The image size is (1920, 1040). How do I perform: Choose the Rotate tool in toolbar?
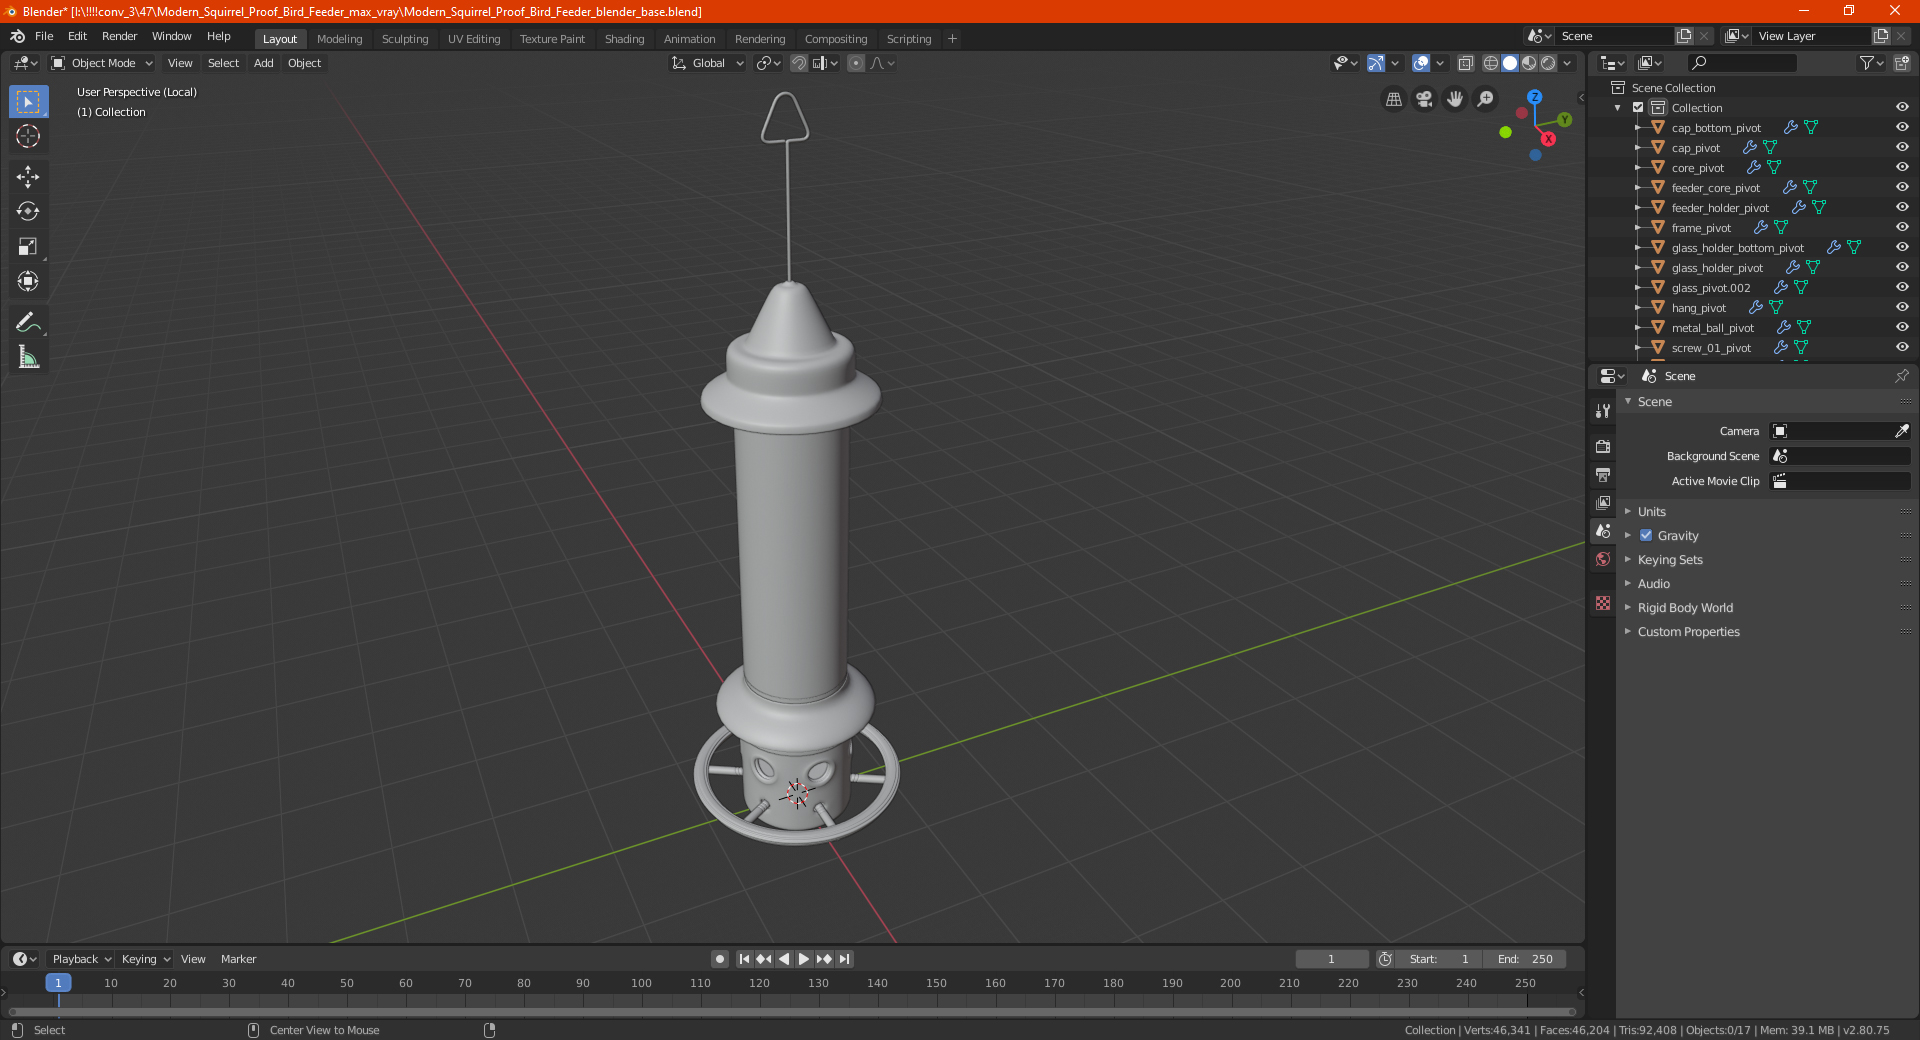(x=28, y=212)
